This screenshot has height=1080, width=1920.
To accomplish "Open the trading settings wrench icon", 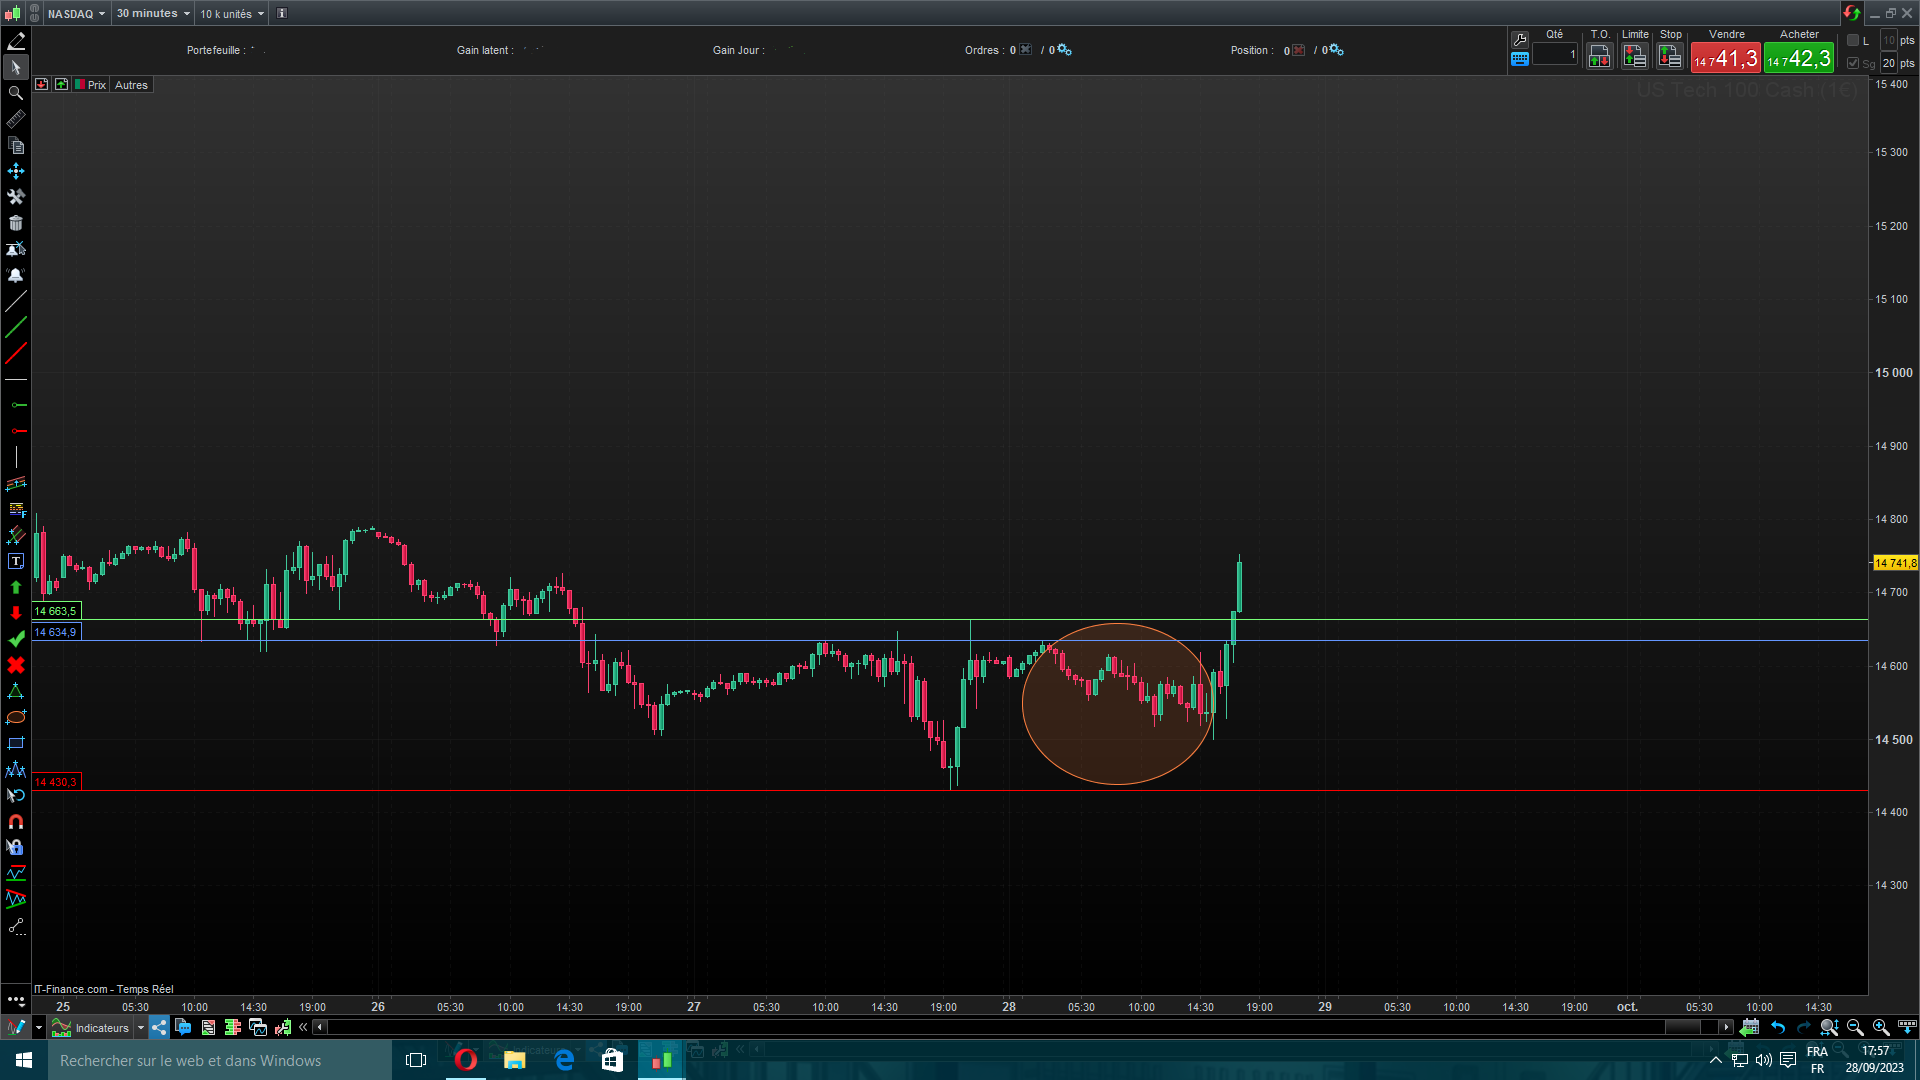I will [x=1520, y=39].
